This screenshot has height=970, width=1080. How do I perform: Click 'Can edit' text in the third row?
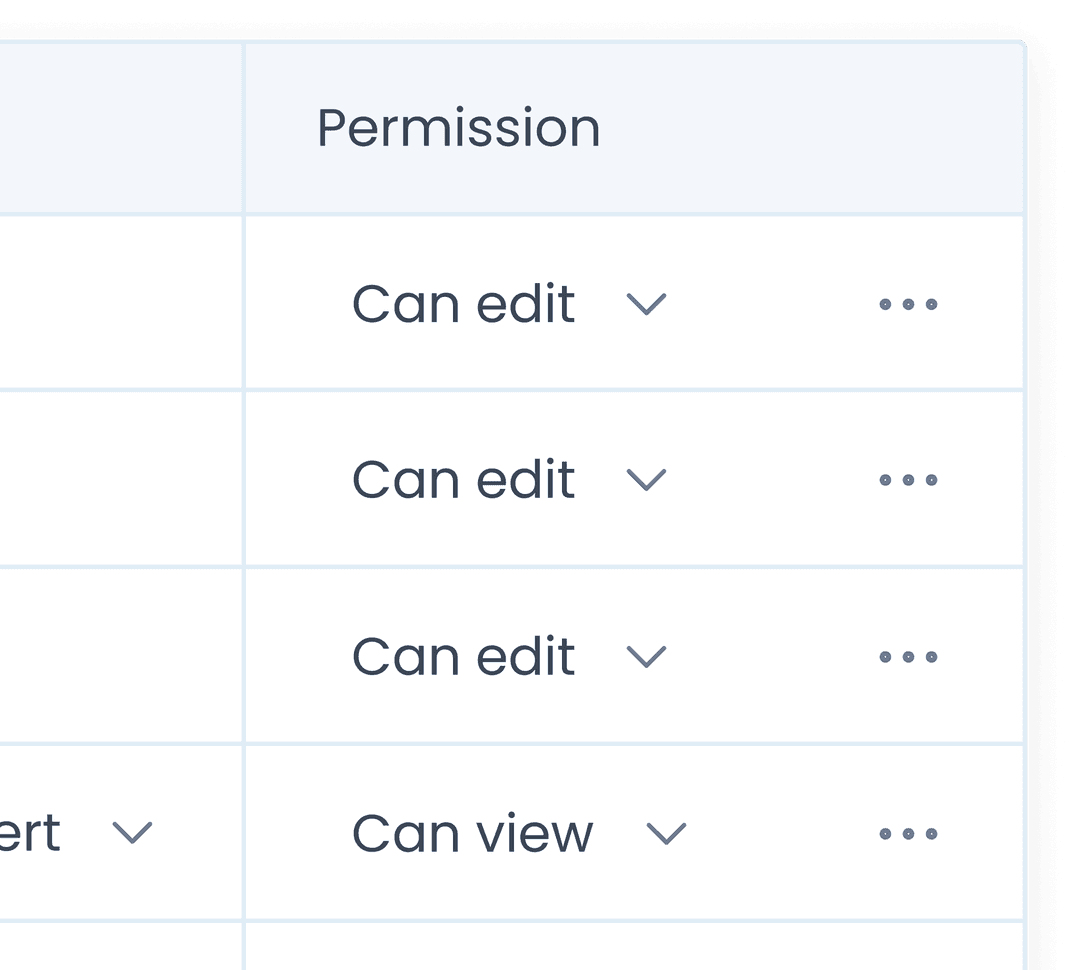(x=463, y=657)
